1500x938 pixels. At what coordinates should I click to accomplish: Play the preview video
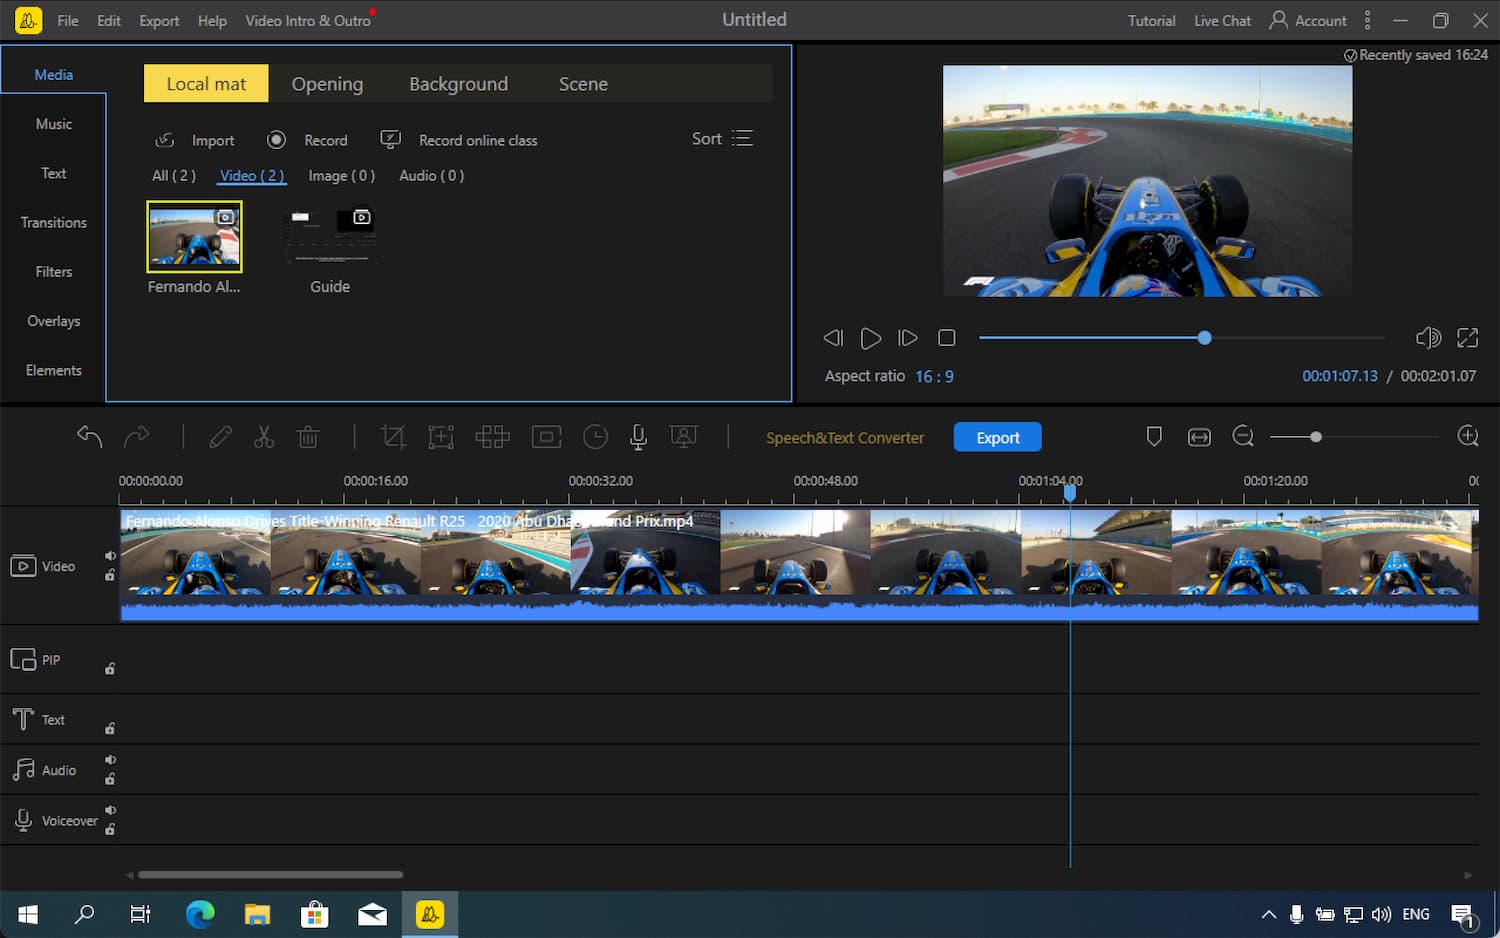[871, 338]
